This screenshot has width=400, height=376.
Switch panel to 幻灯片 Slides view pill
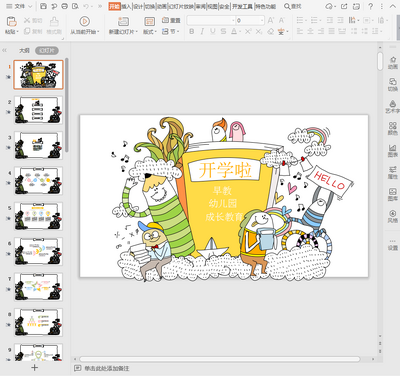pos(47,50)
